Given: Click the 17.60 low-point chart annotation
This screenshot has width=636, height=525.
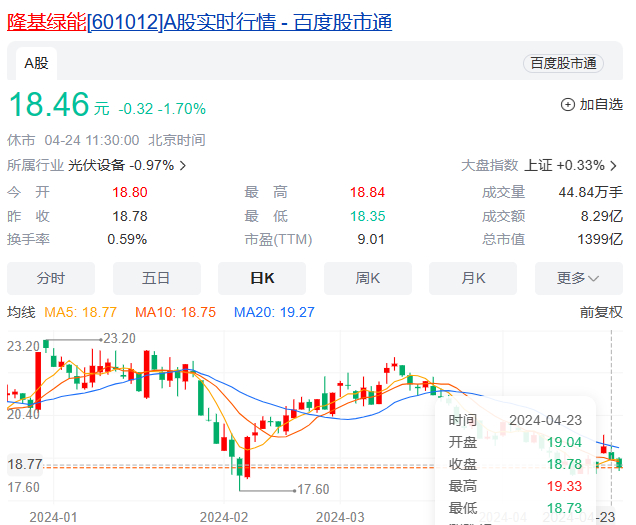Looking at the screenshot, I should (313, 489).
